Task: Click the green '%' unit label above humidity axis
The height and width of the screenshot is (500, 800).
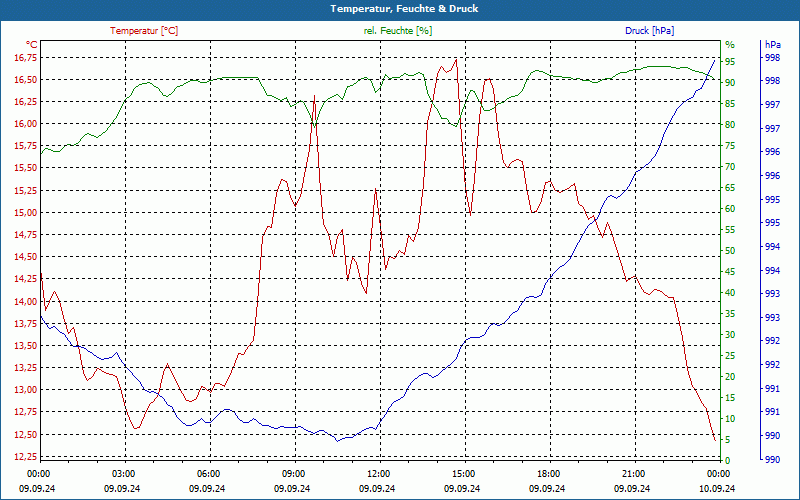Action: click(x=730, y=44)
